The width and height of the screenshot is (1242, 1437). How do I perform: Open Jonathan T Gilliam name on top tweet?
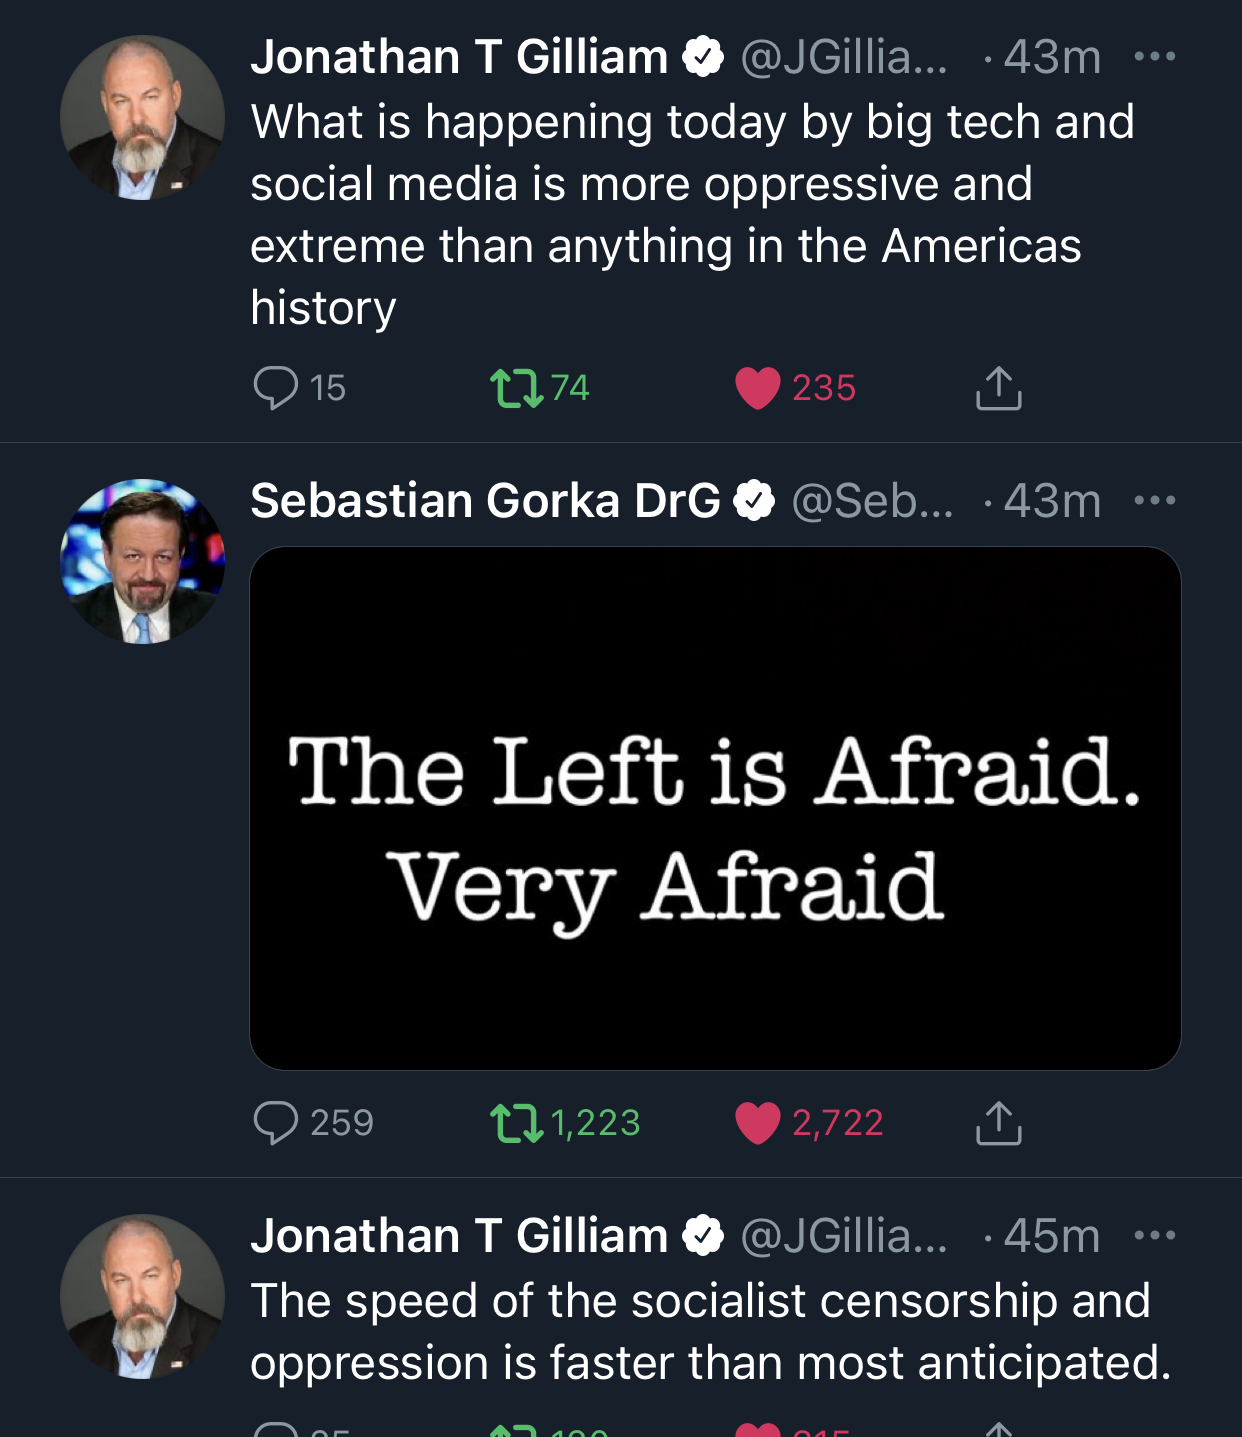tap(459, 57)
